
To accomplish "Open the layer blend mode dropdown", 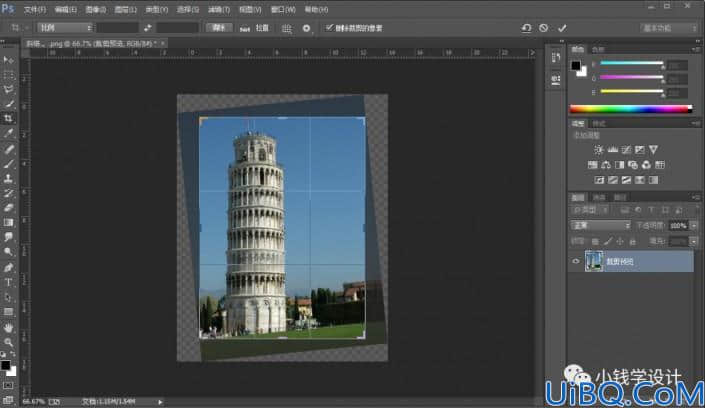I will click(x=600, y=225).
